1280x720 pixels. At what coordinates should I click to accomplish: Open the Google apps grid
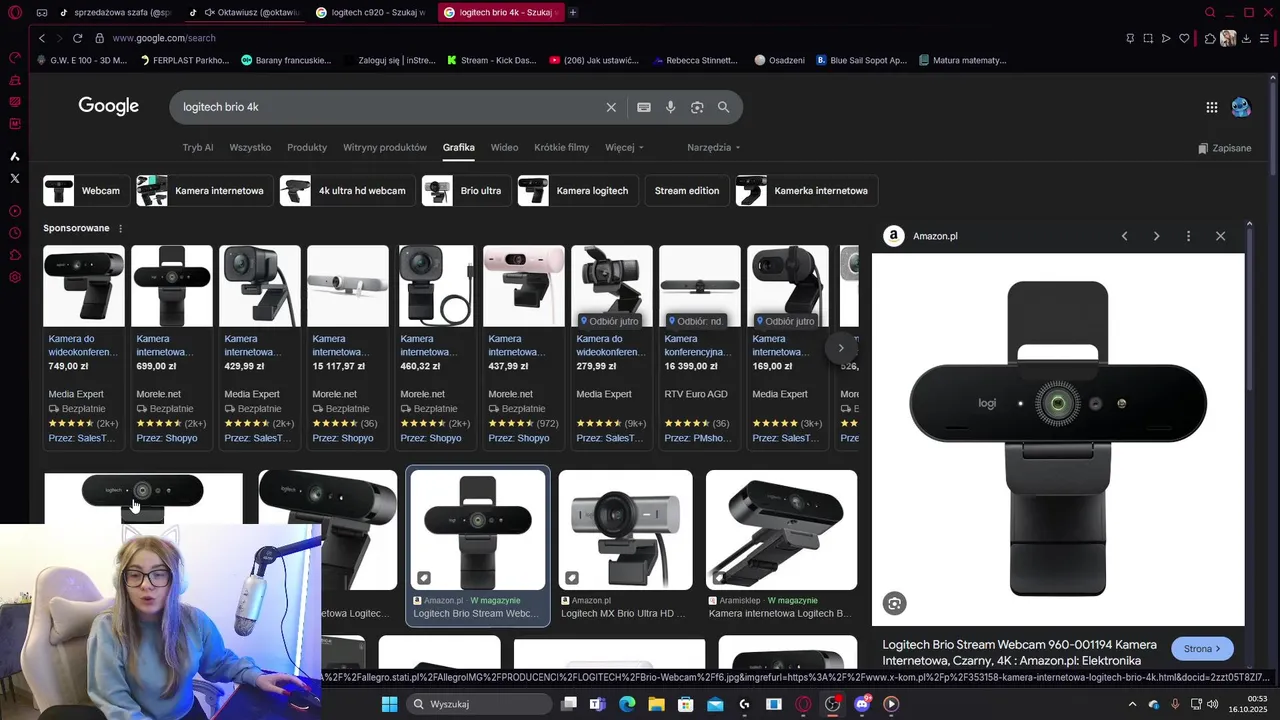(x=1211, y=107)
